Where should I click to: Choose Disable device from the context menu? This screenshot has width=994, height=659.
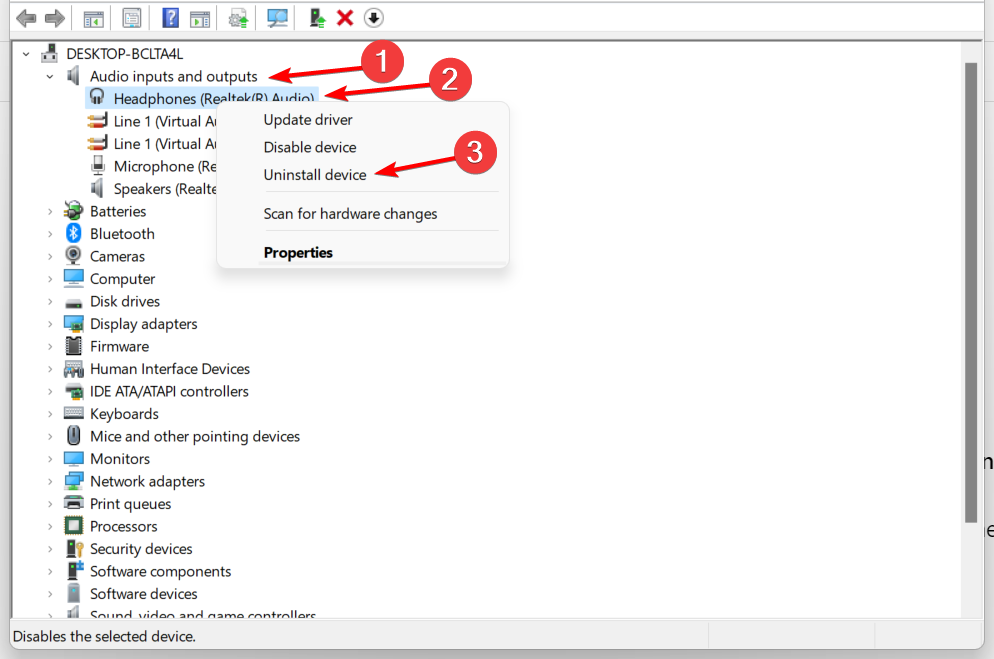point(310,147)
